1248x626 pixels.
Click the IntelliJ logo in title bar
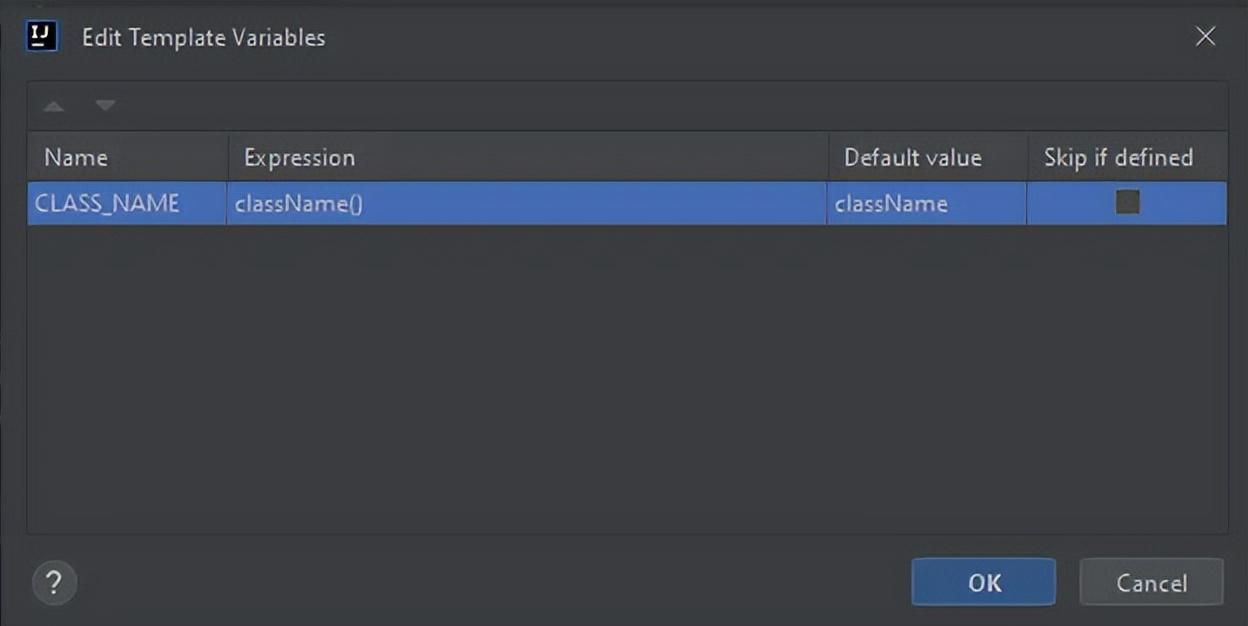click(41, 37)
